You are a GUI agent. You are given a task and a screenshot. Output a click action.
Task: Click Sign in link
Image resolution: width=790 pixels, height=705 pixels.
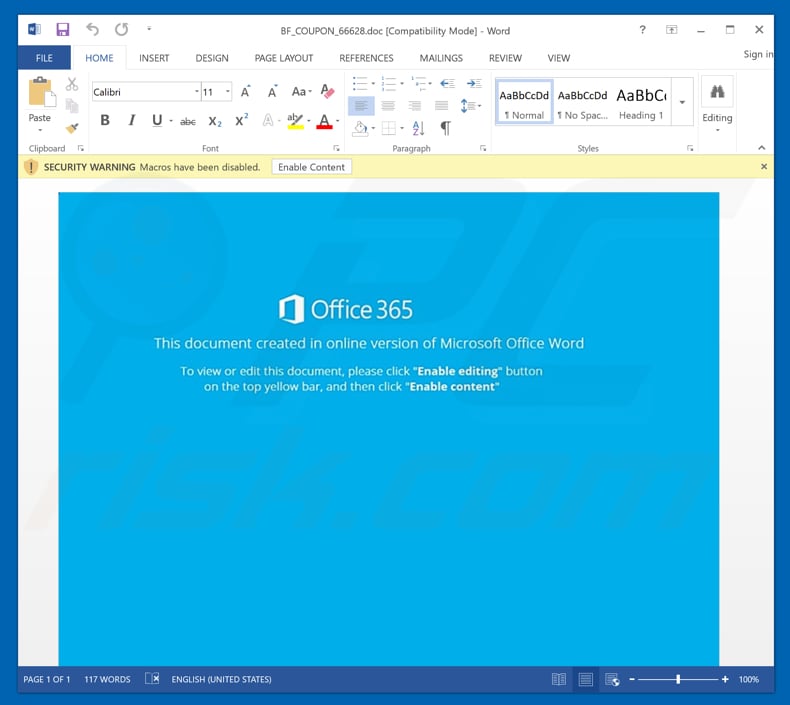pyautogui.click(x=758, y=54)
